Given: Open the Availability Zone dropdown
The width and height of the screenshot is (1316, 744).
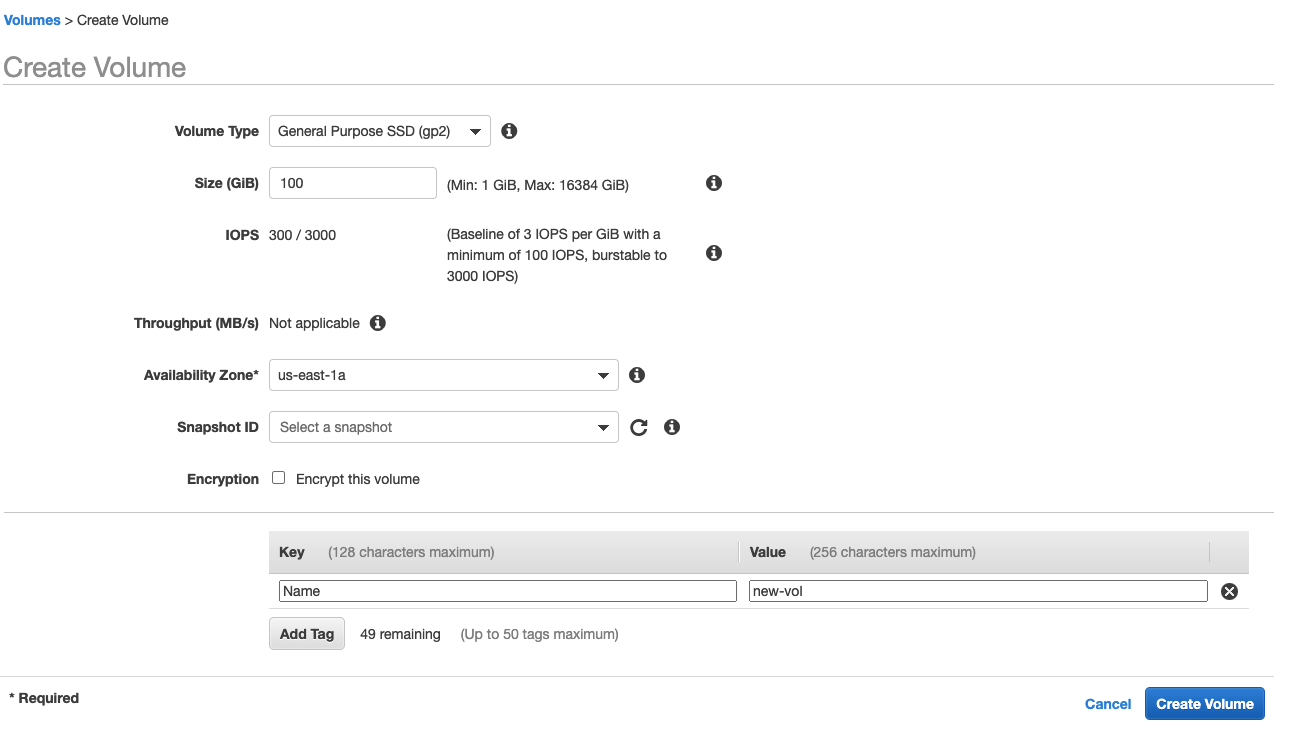Looking at the screenshot, I should [x=444, y=375].
